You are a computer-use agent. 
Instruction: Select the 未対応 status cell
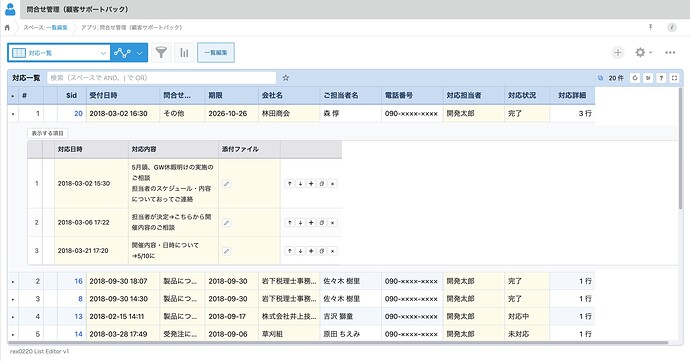point(527,334)
